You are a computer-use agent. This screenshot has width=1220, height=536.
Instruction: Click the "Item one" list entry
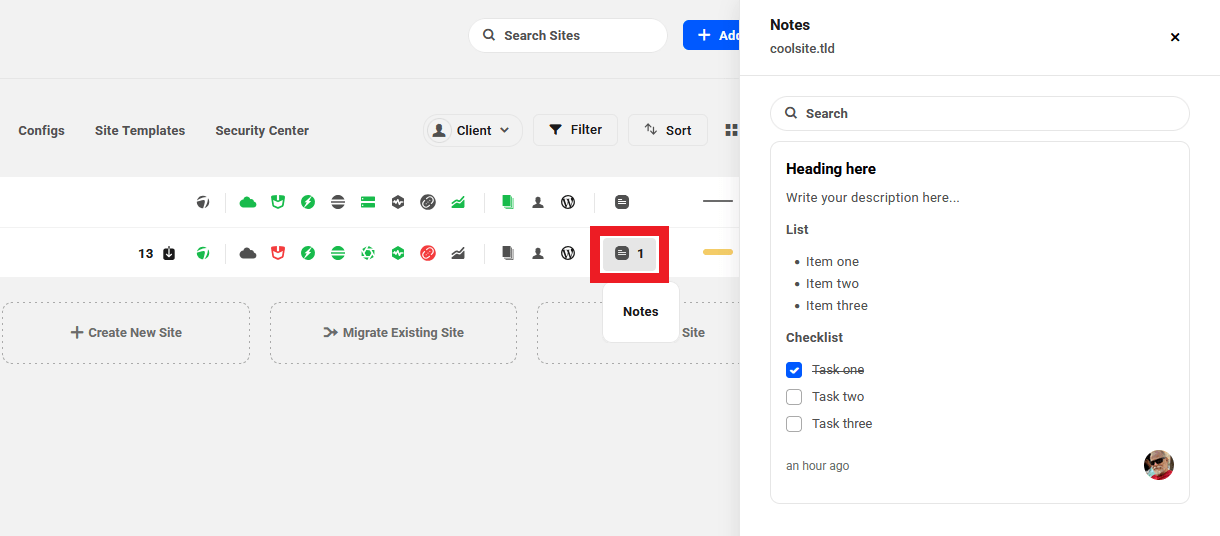832,262
